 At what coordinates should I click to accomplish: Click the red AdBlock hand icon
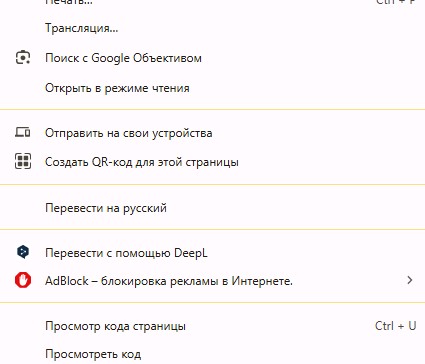tap(23, 280)
